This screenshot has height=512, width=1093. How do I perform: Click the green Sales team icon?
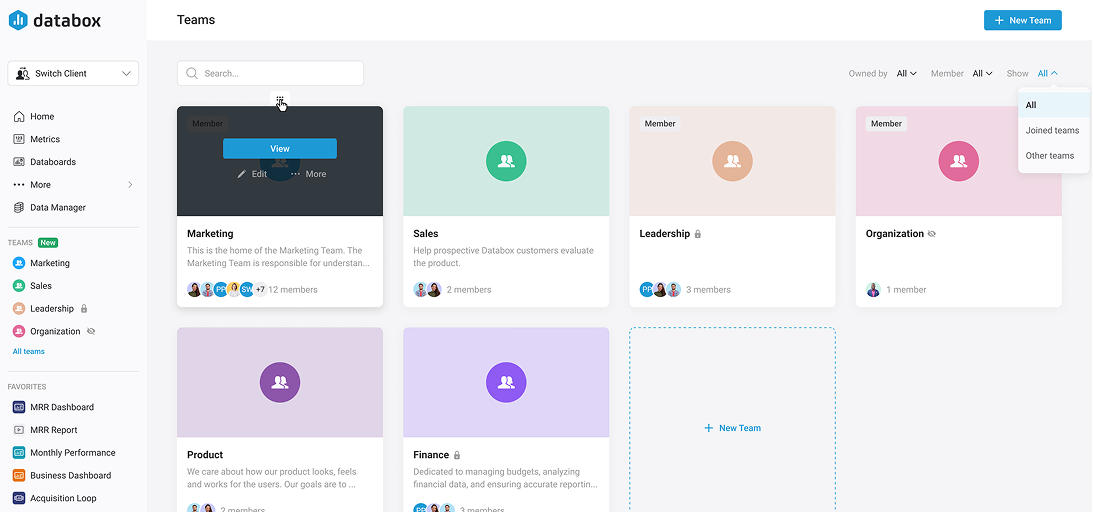pos(506,162)
